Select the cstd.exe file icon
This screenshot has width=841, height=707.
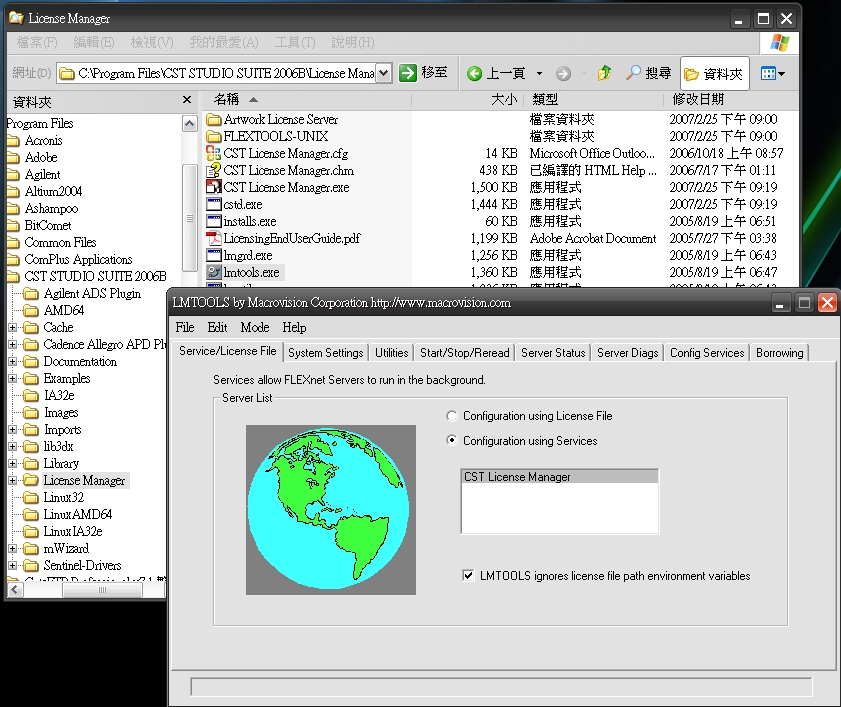[x=213, y=204]
